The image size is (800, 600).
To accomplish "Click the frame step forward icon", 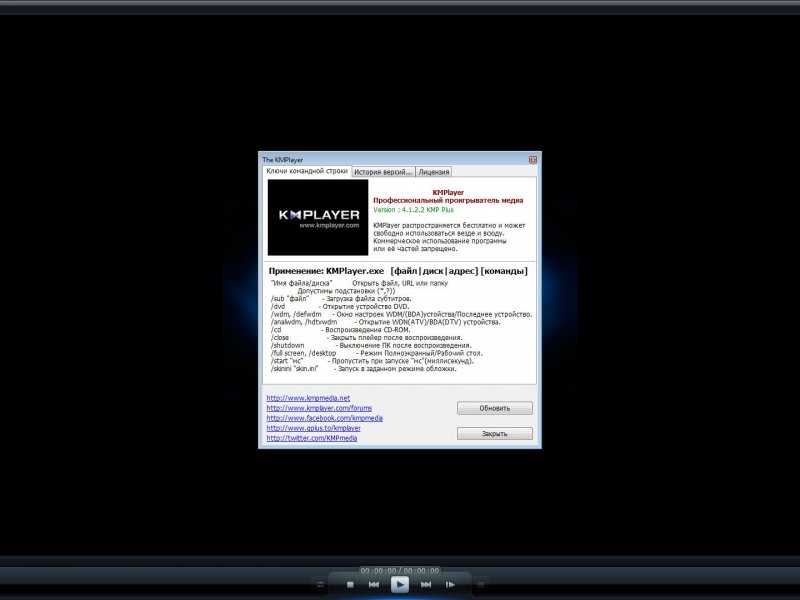I will pyautogui.click(x=450, y=585).
